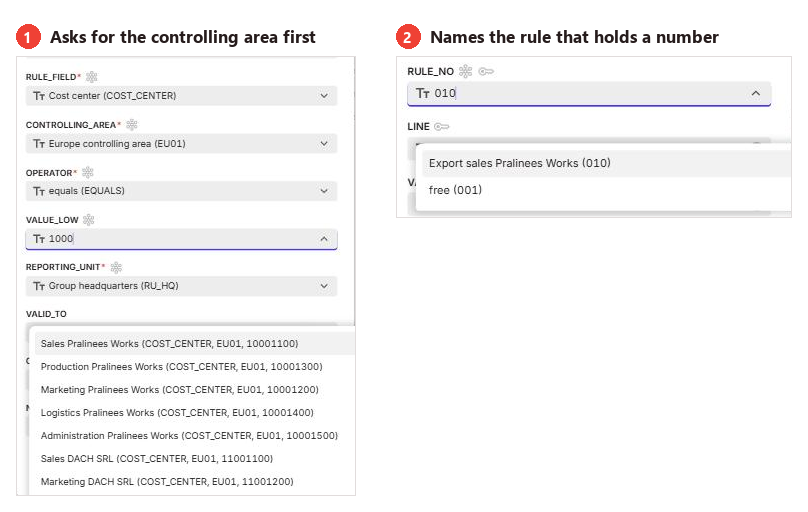Collapse the RULE_NO dropdown with up chevron
808x512 pixels.
pos(755,93)
